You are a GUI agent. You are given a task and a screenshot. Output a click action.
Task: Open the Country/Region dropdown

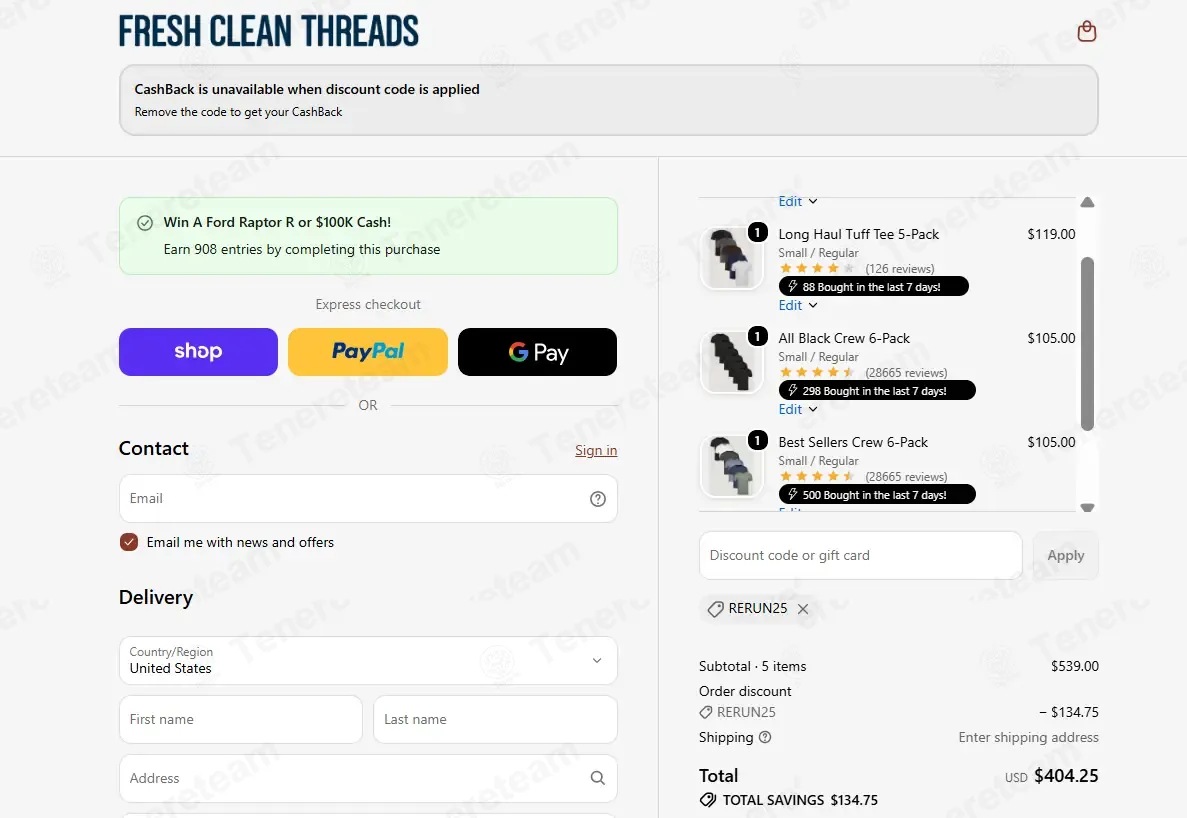pyautogui.click(x=368, y=661)
